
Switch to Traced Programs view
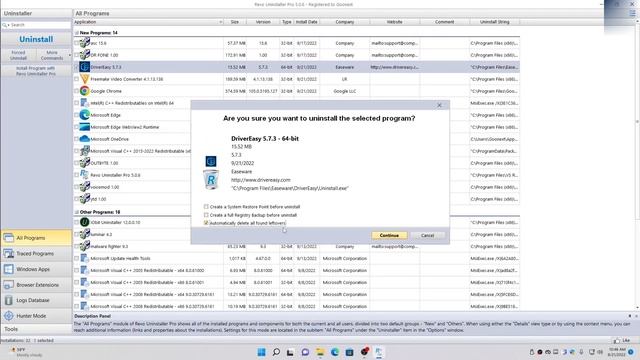click(36, 253)
